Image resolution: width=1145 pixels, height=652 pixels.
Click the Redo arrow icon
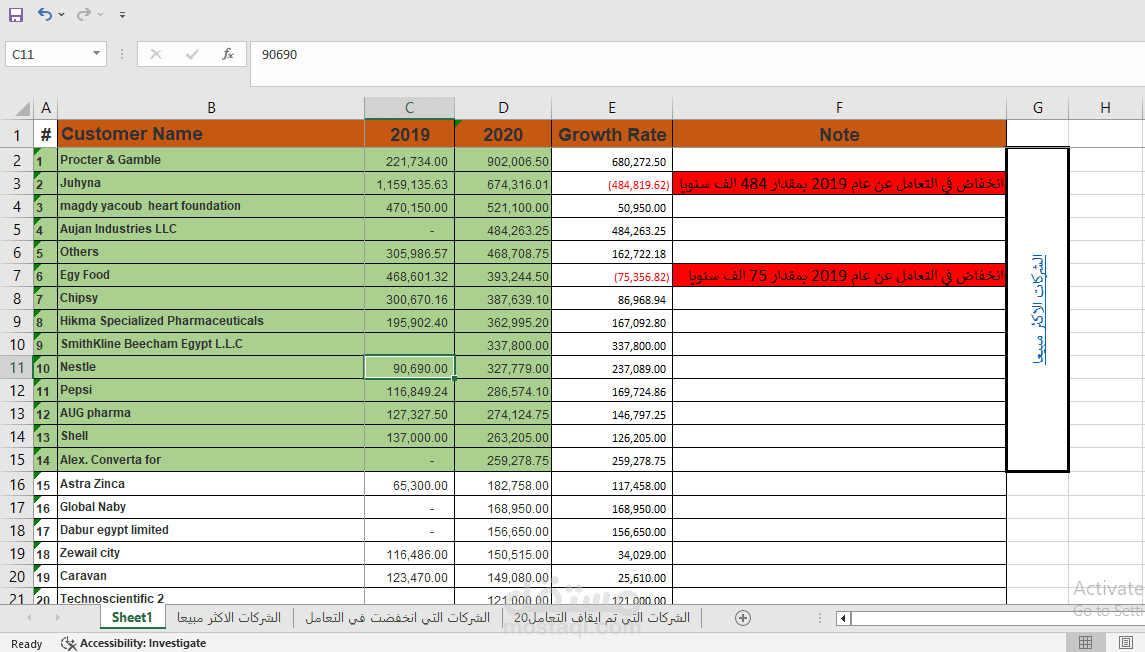click(84, 14)
